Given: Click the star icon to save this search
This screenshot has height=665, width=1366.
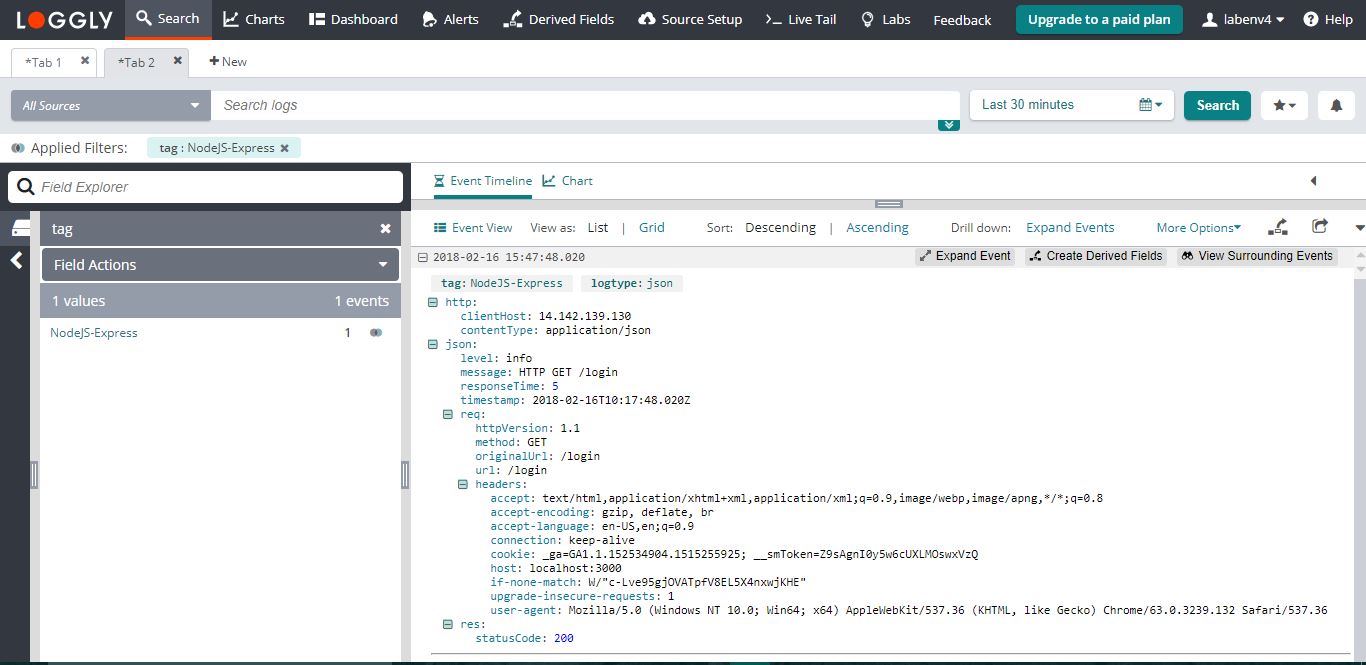Looking at the screenshot, I should click(1279, 105).
